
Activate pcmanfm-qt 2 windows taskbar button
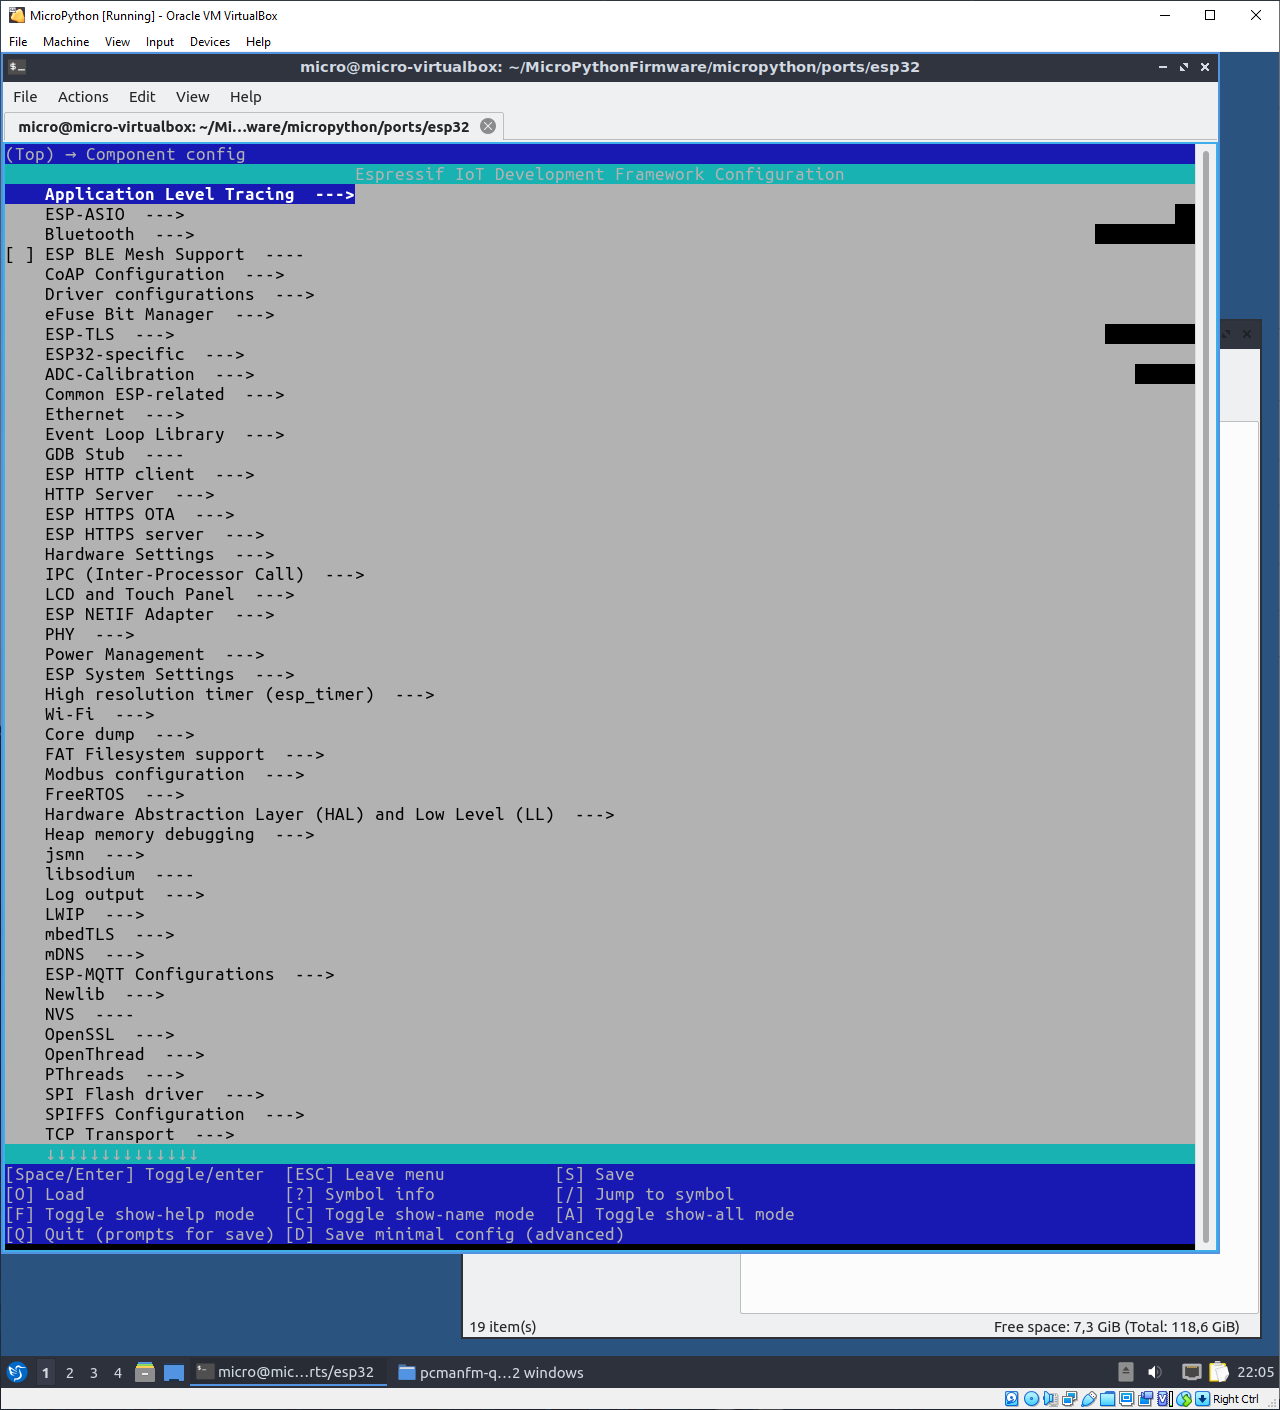(491, 1372)
